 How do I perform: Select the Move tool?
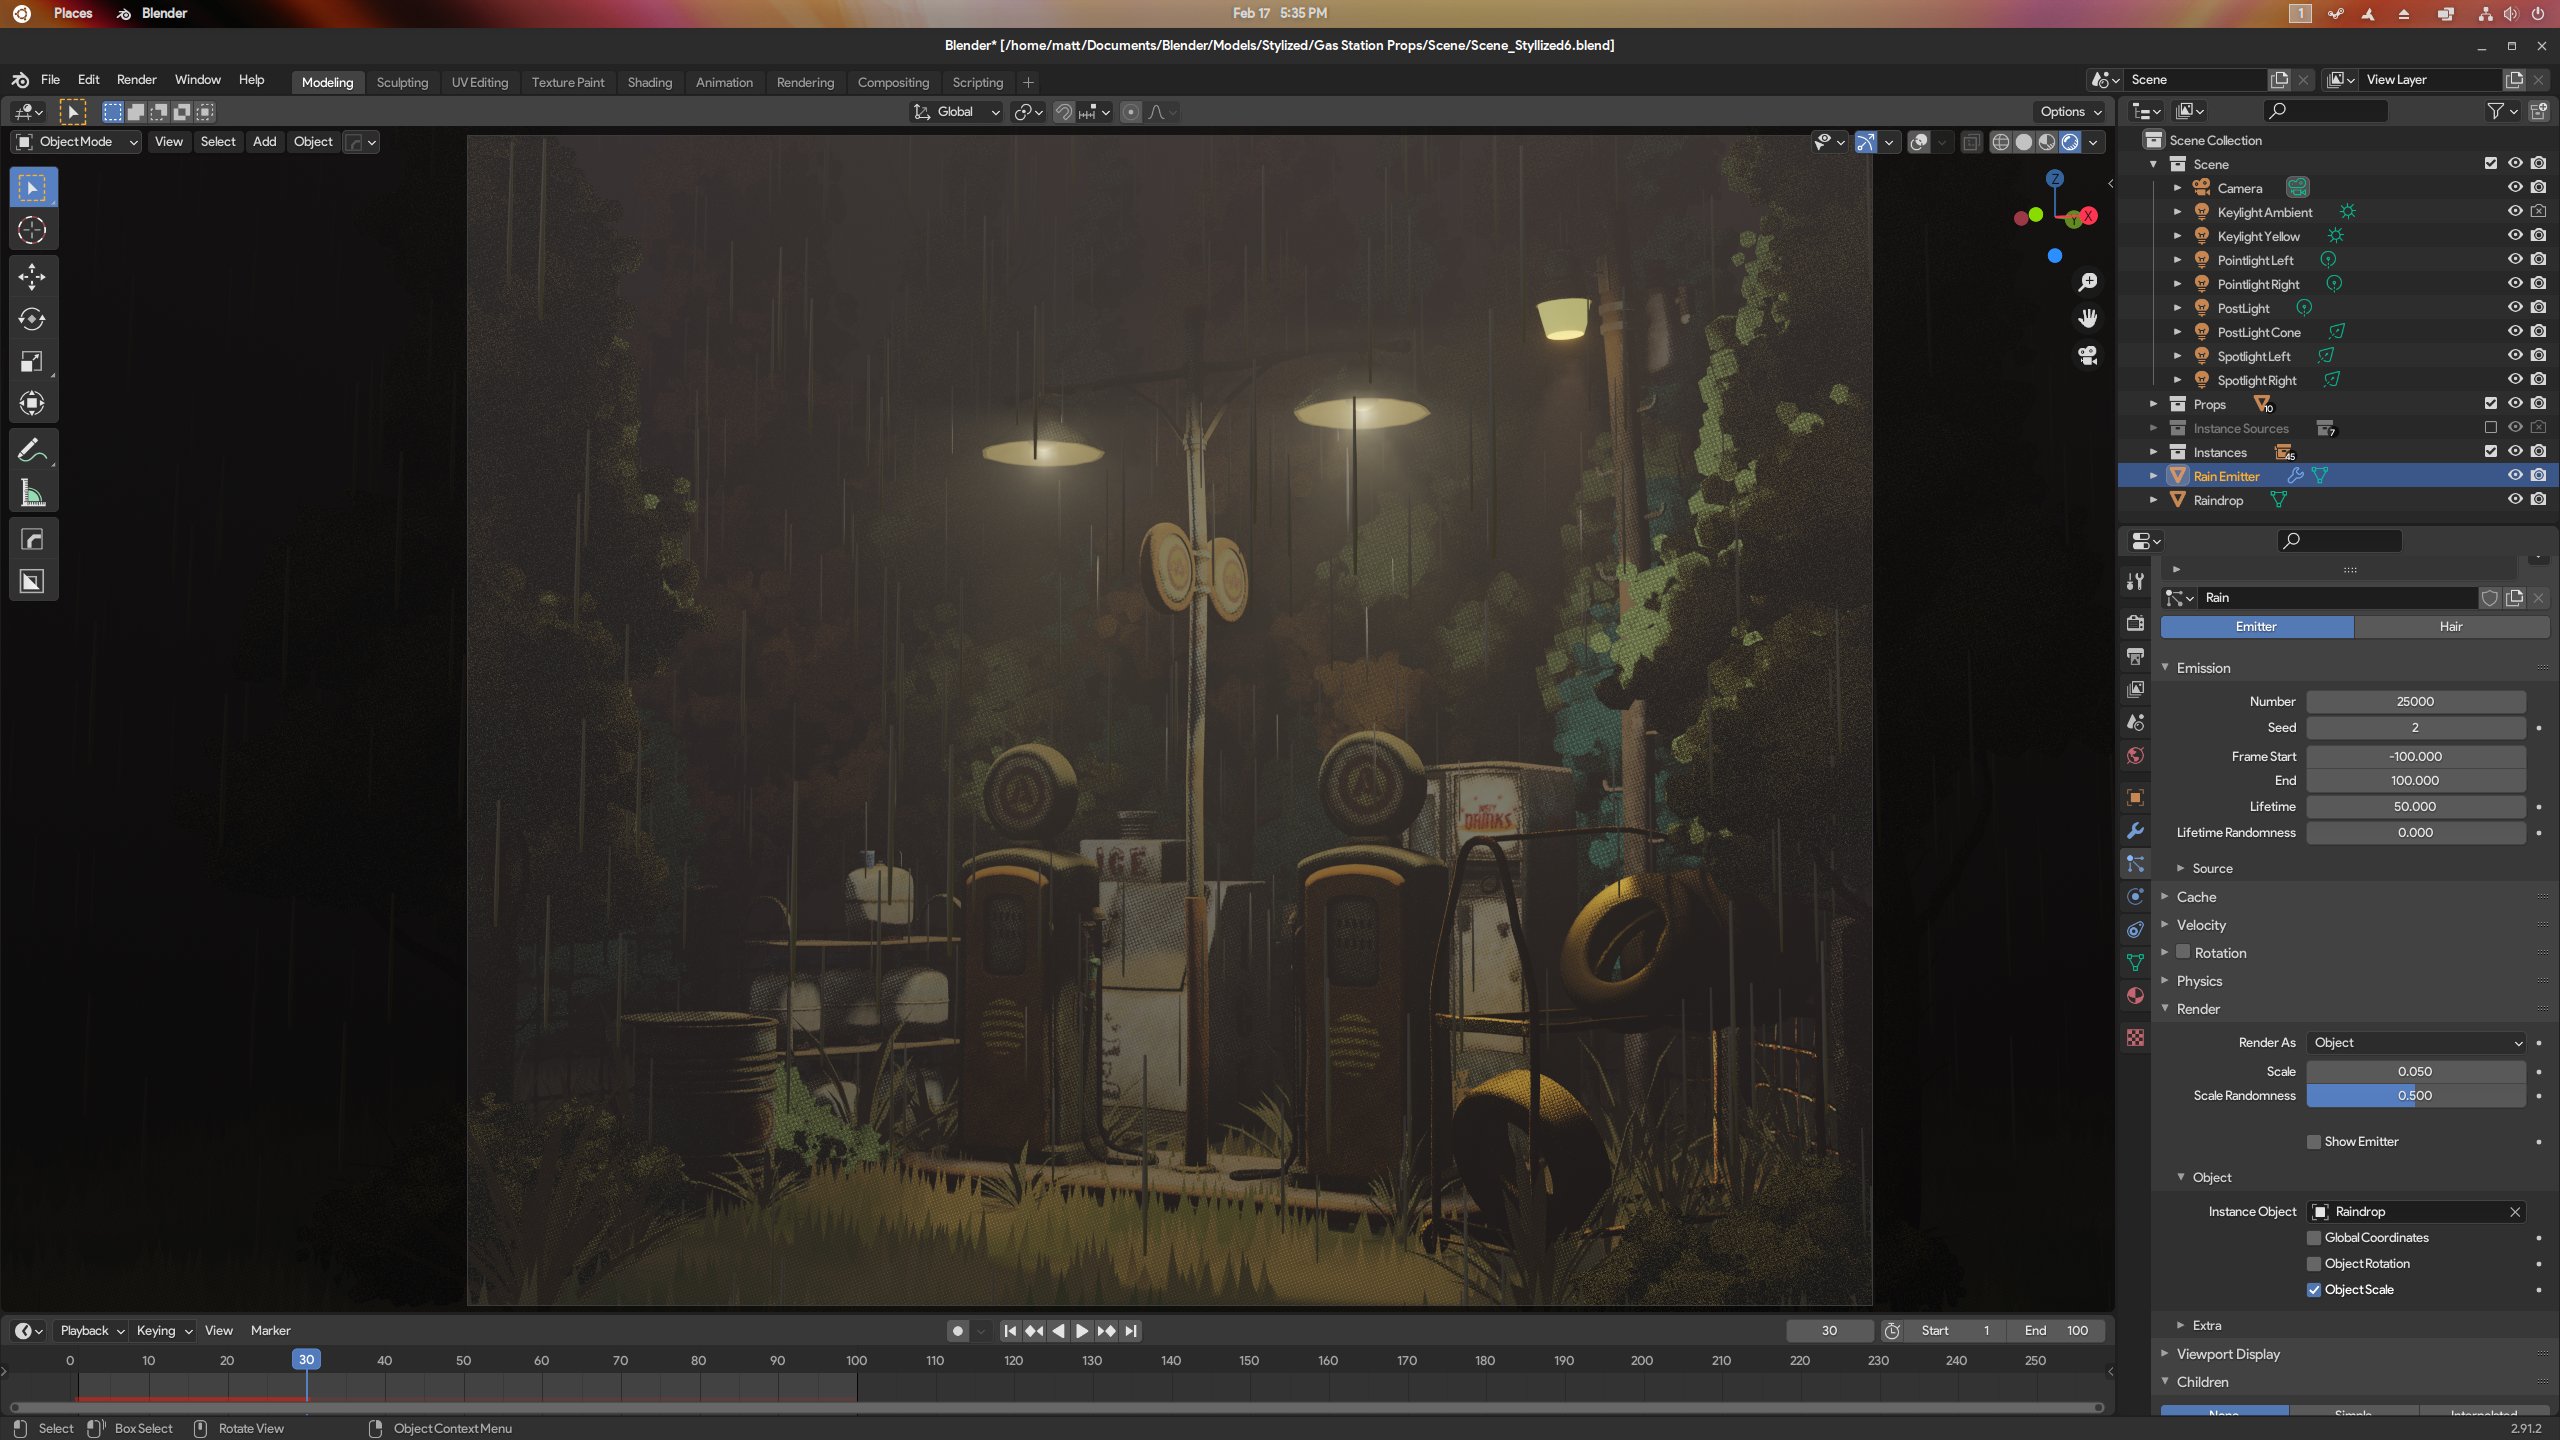pyautogui.click(x=32, y=276)
